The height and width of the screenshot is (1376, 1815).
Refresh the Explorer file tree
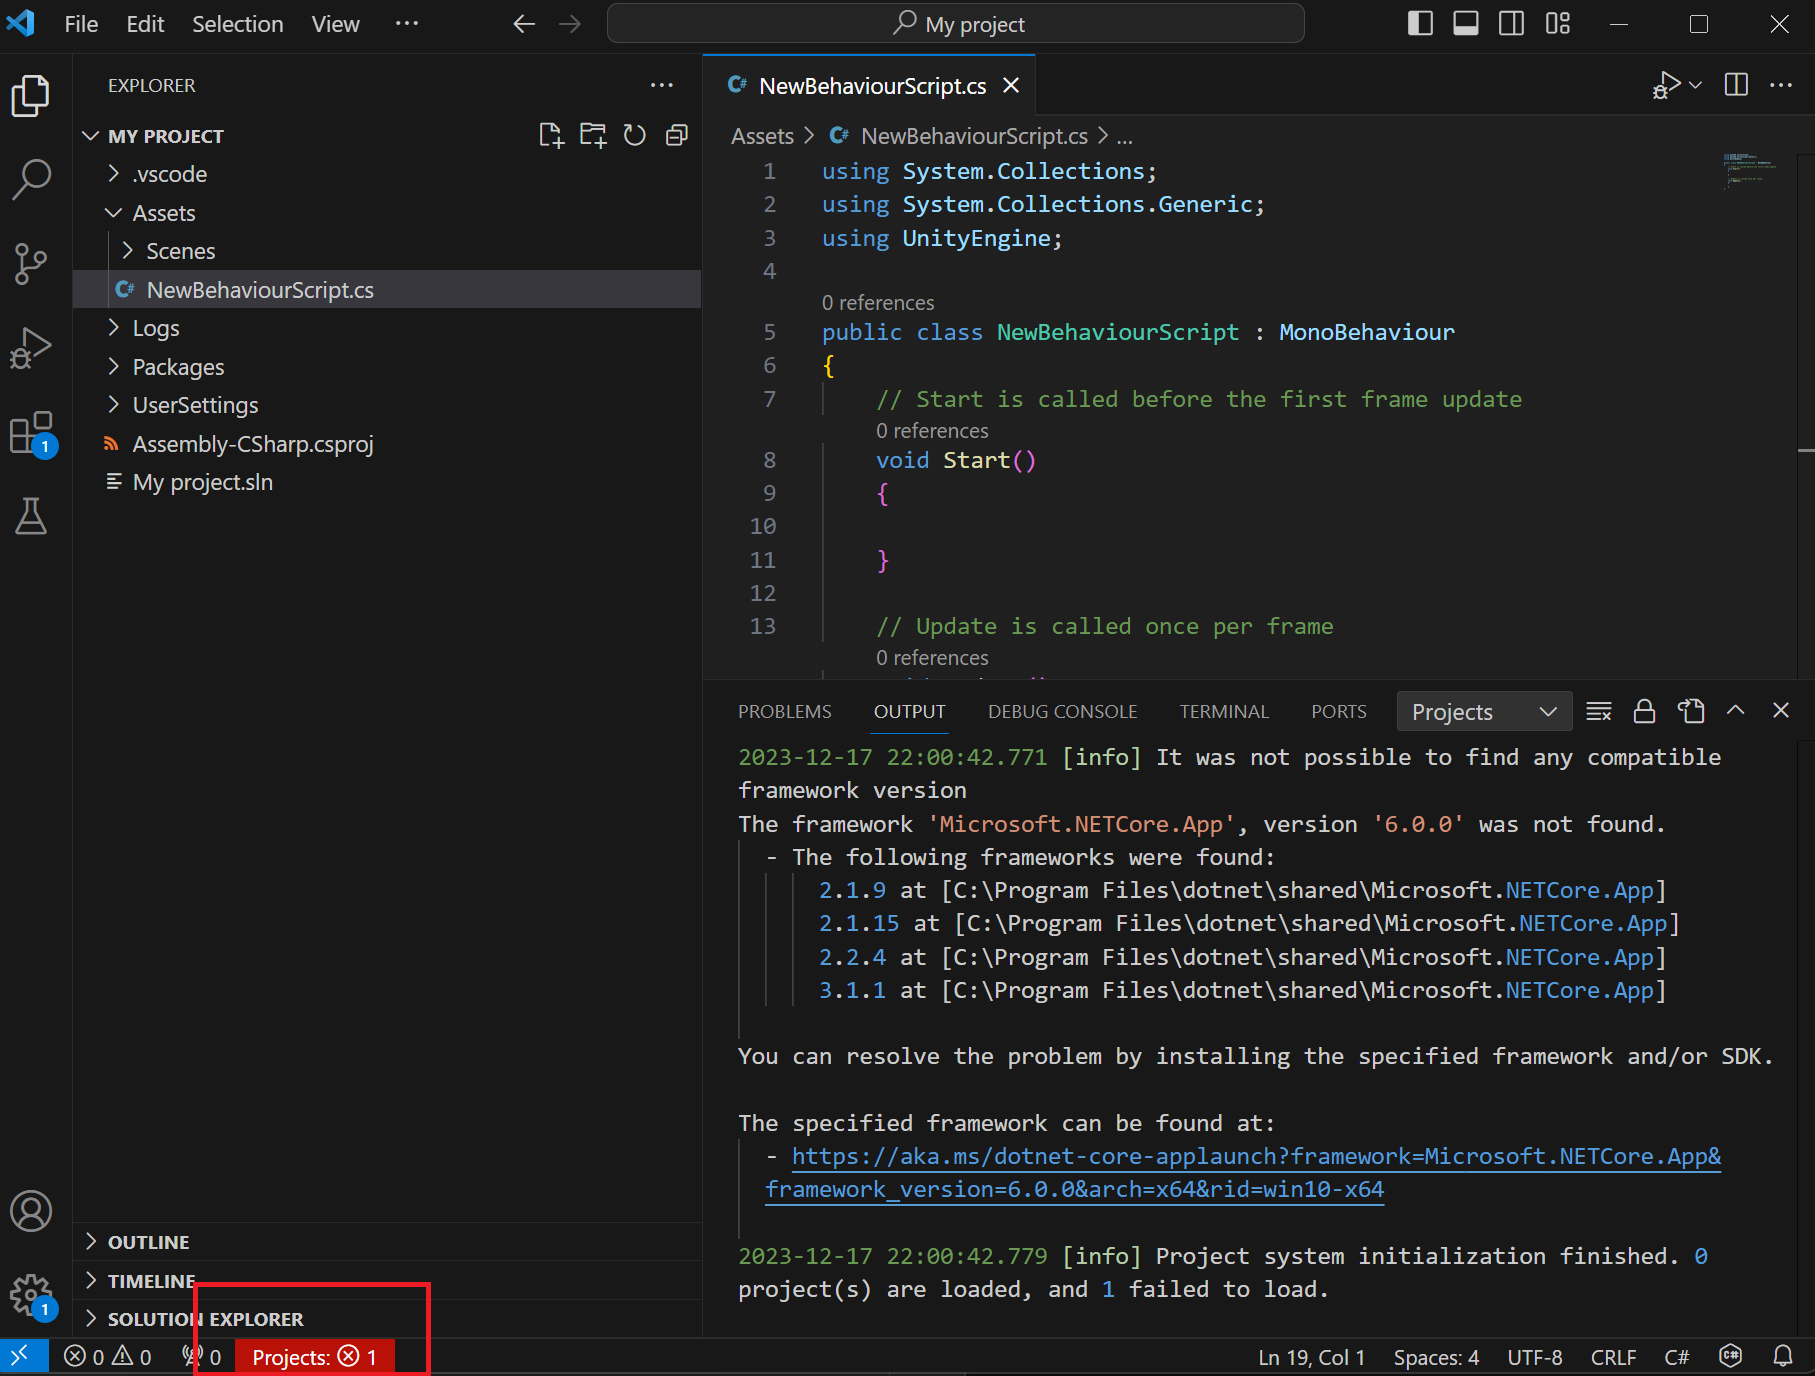[x=634, y=135]
